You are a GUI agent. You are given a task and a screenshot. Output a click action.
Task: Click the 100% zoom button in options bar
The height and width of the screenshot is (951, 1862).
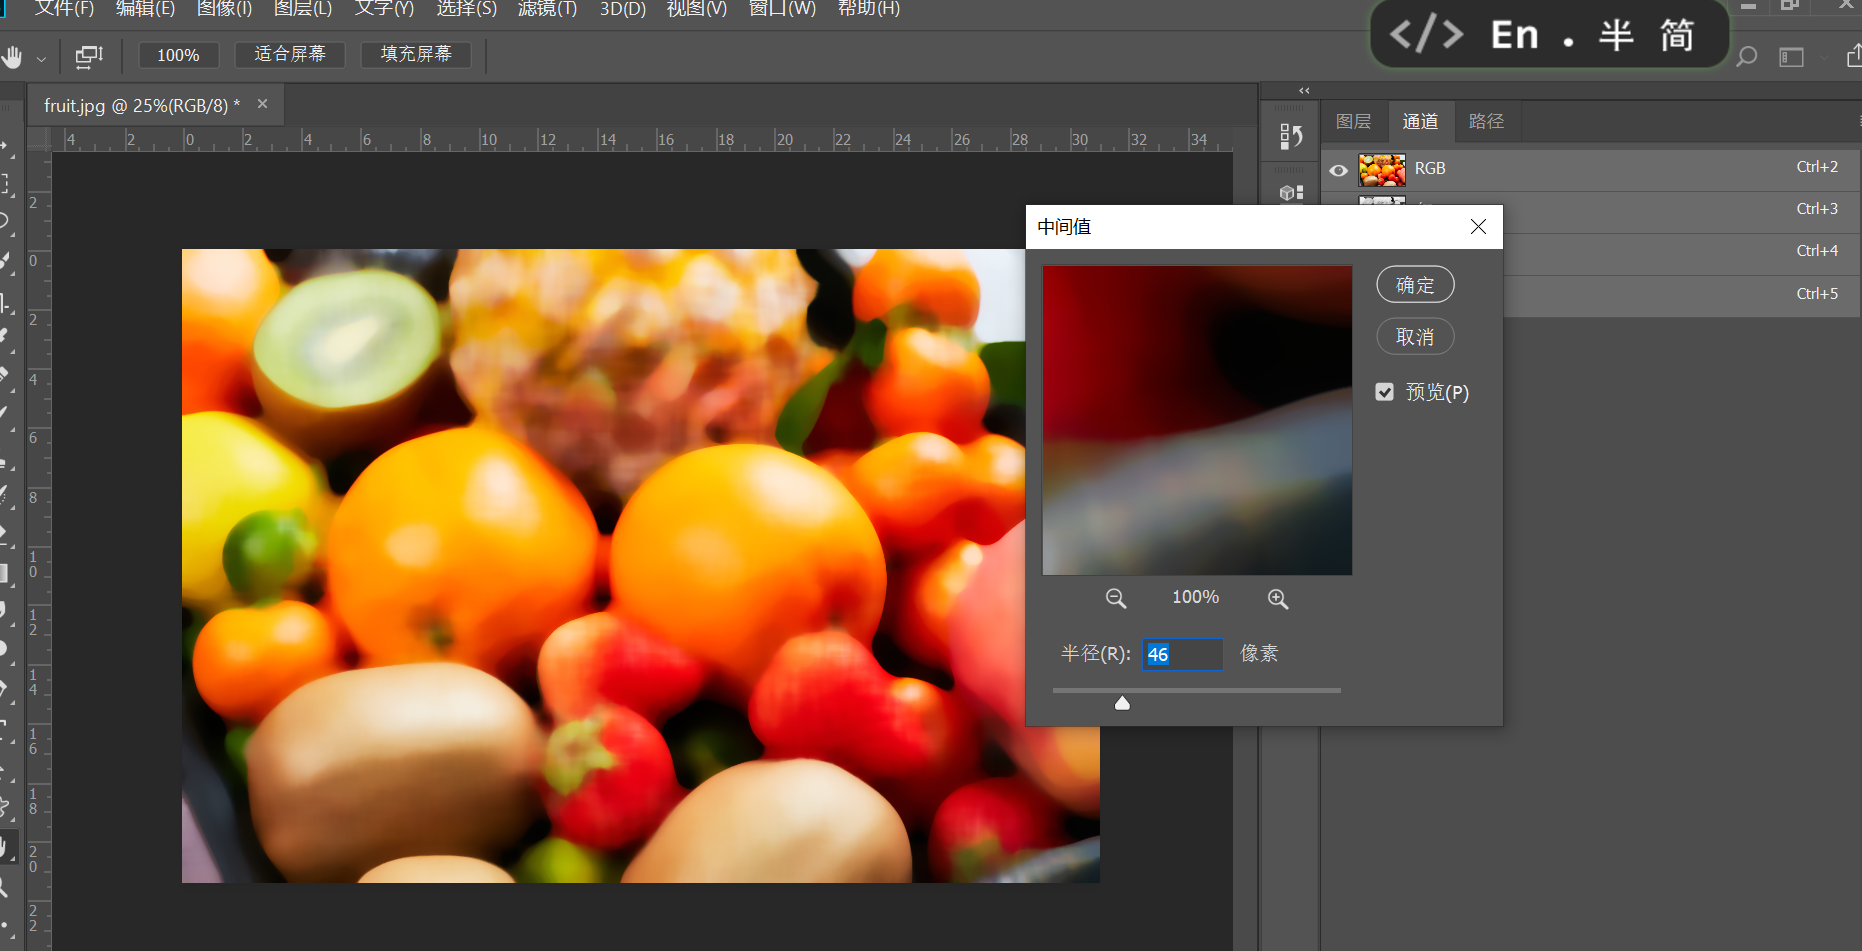tap(178, 55)
